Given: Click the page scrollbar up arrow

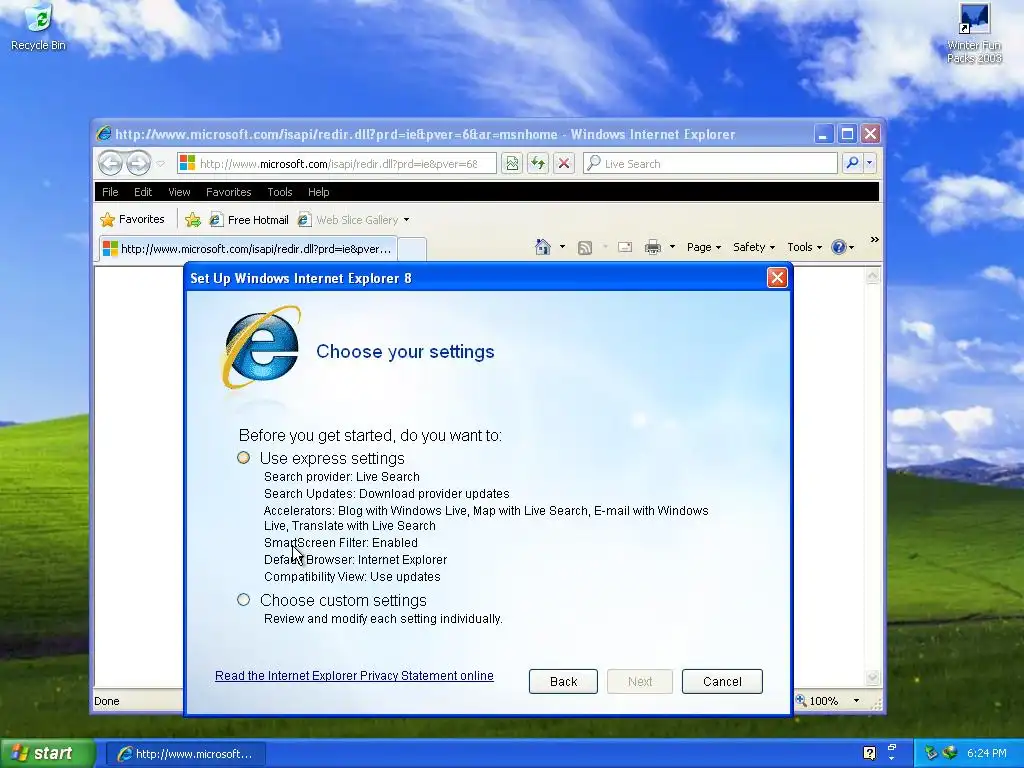Looking at the screenshot, I should [872, 276].
